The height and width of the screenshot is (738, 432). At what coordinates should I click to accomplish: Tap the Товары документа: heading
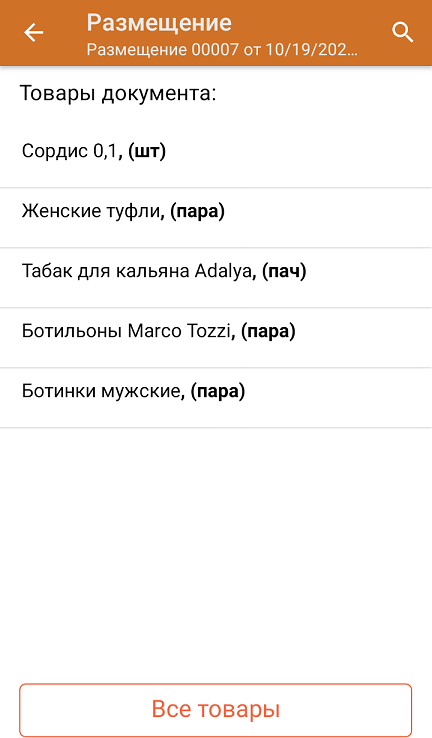tap(118, 93)
